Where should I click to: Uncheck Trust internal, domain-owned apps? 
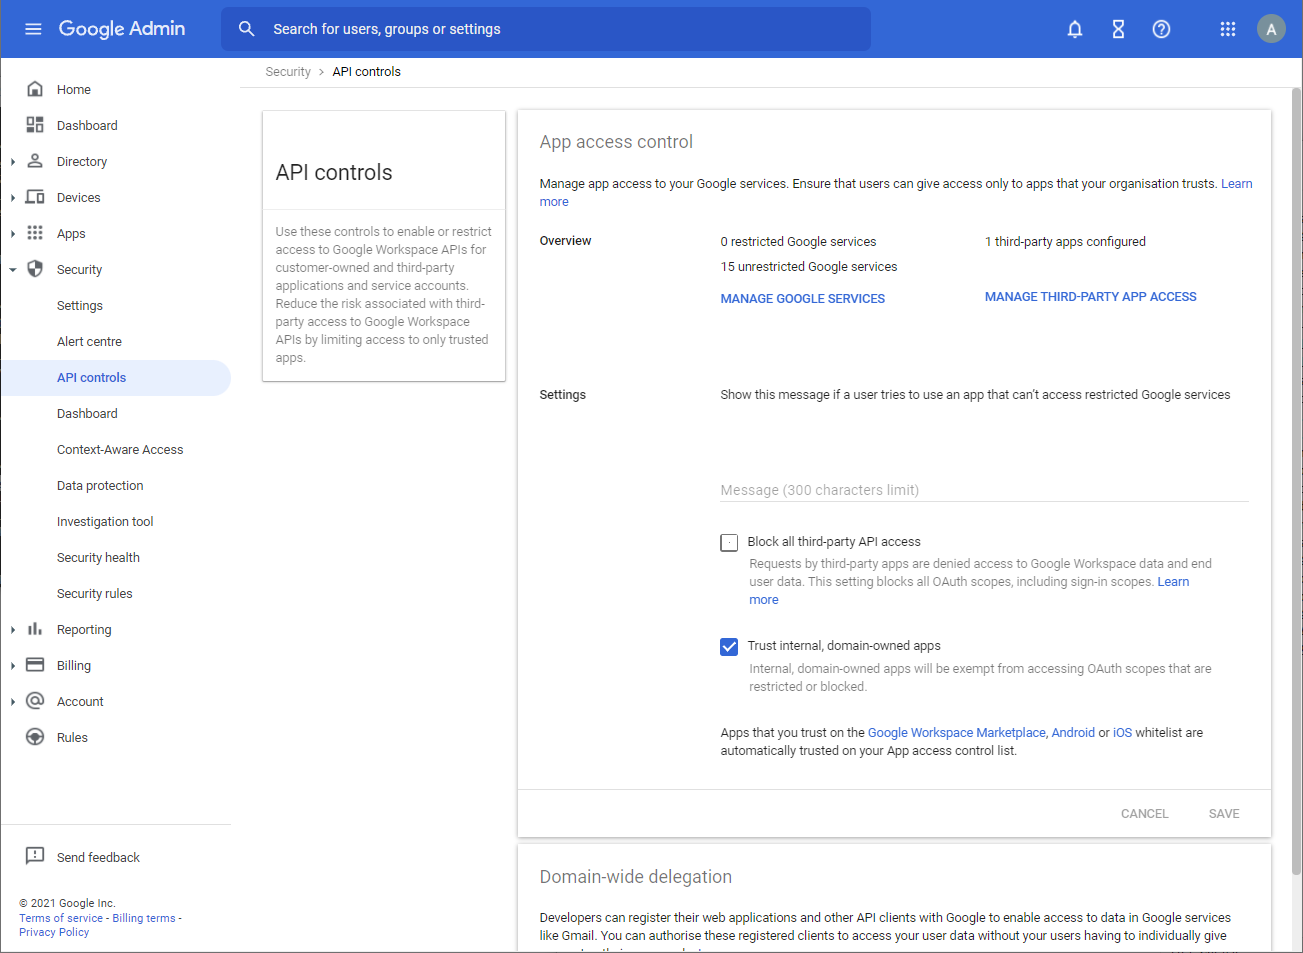coord(729,646)
